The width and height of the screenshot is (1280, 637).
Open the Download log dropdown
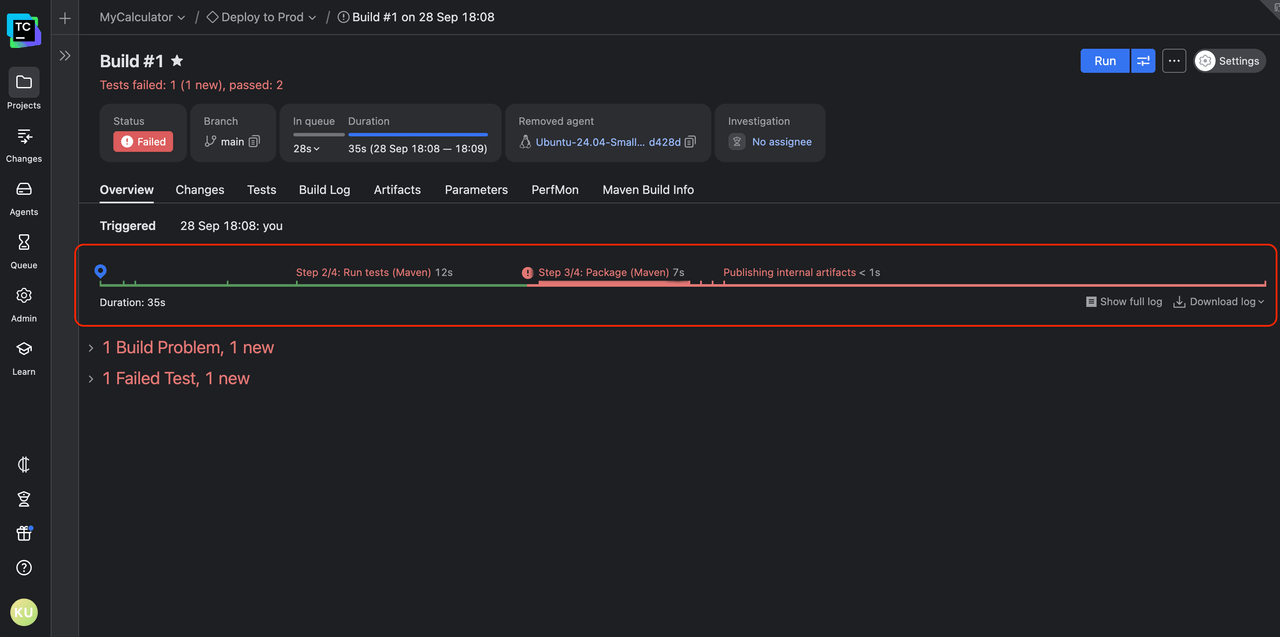pyautogui.click(x=1219, y=302)
